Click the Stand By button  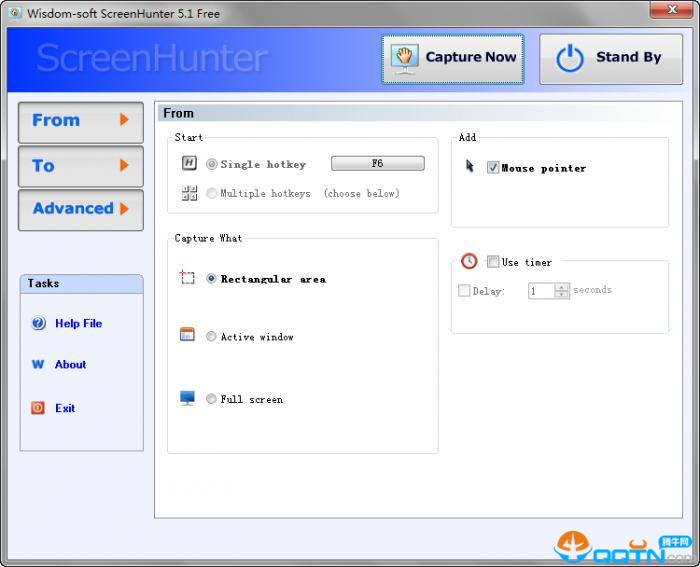(611, 58)
